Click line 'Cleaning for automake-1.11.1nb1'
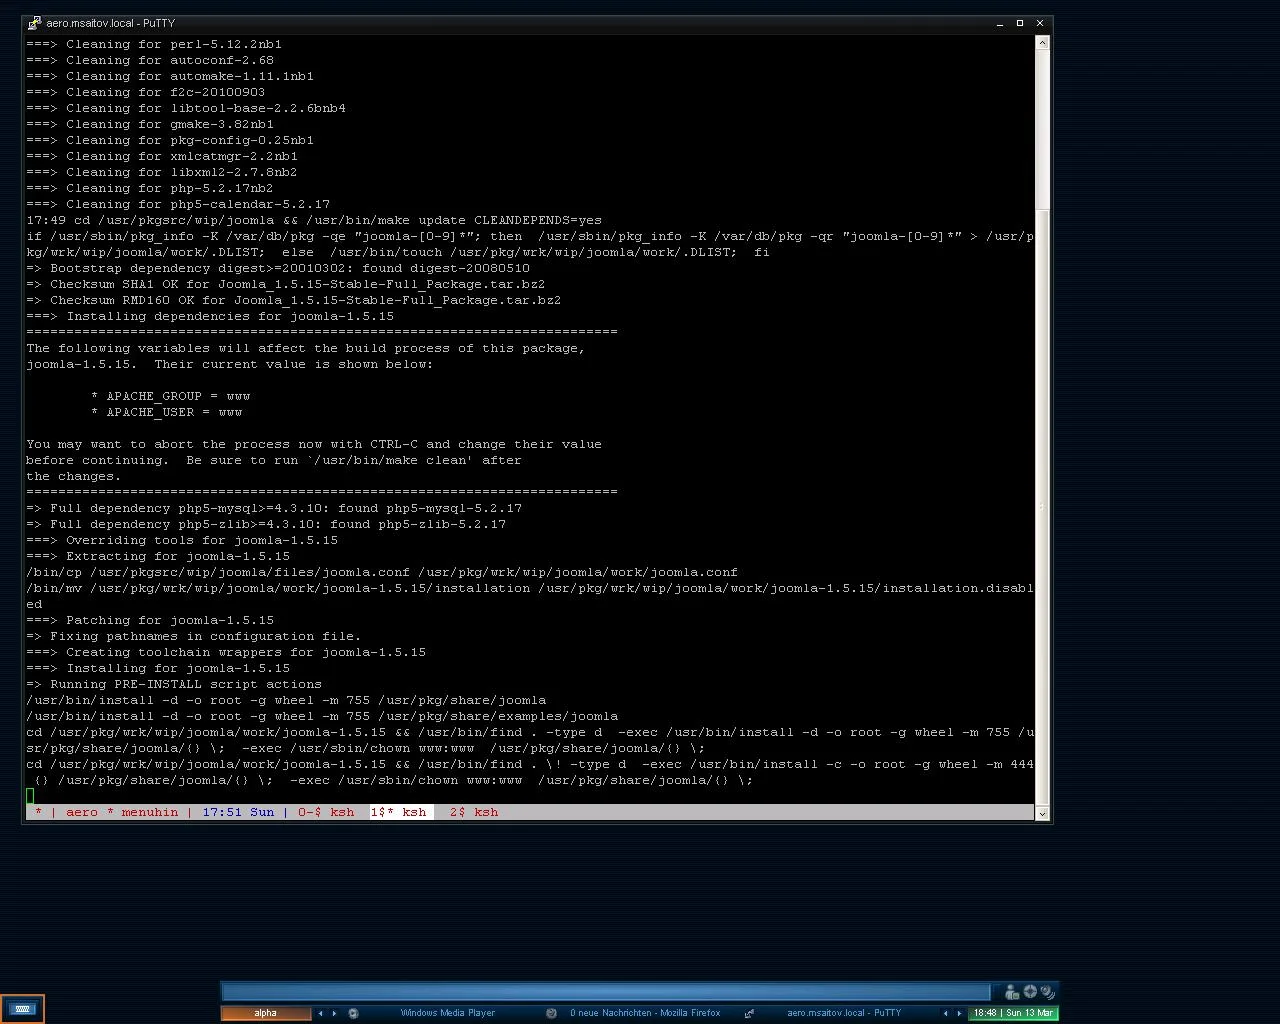This screenshot has height=1024, width=1280. pyautogui.click(x=170, y=76)
